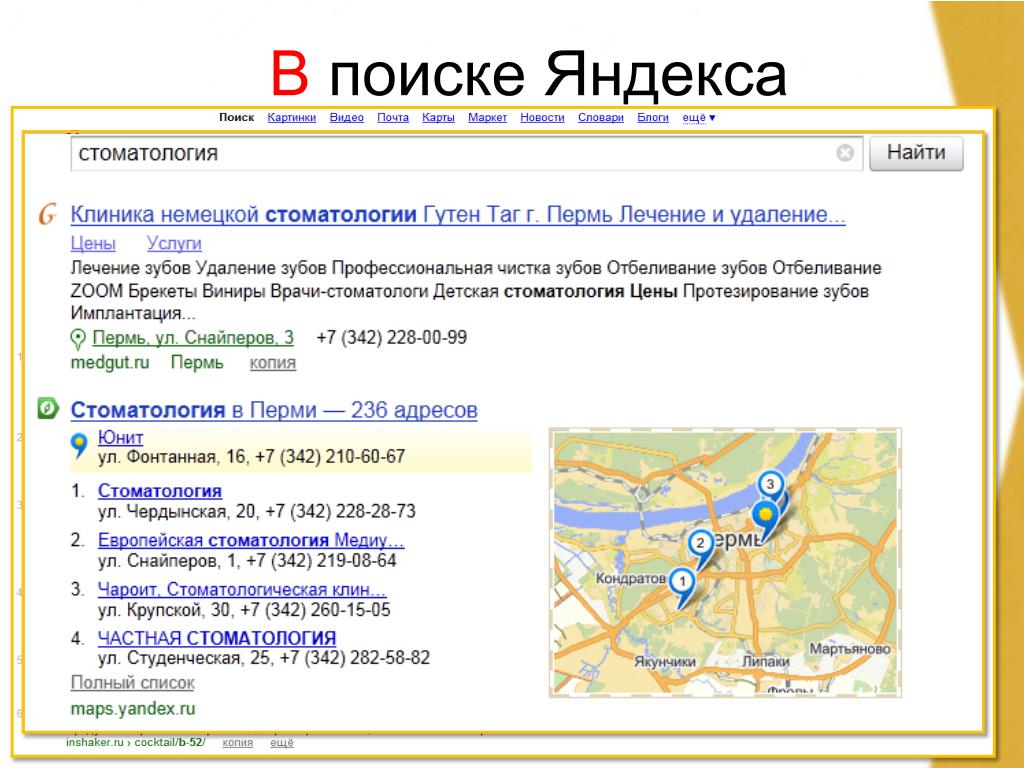Open Новости from the top navigation

[x=542, y=118]
